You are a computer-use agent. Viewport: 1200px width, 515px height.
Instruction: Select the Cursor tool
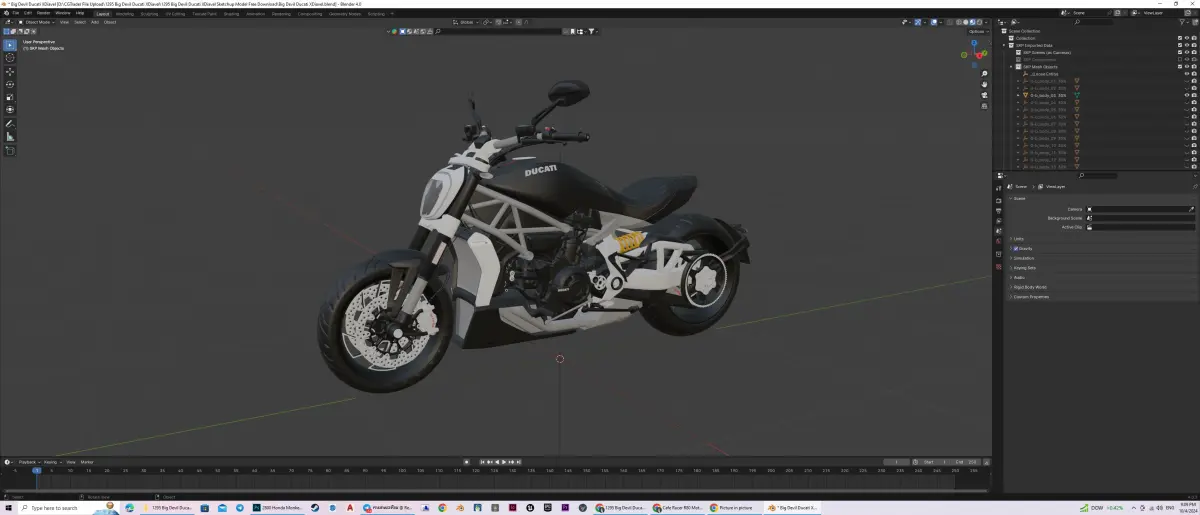pyautogui.click(x=10, y=58)
